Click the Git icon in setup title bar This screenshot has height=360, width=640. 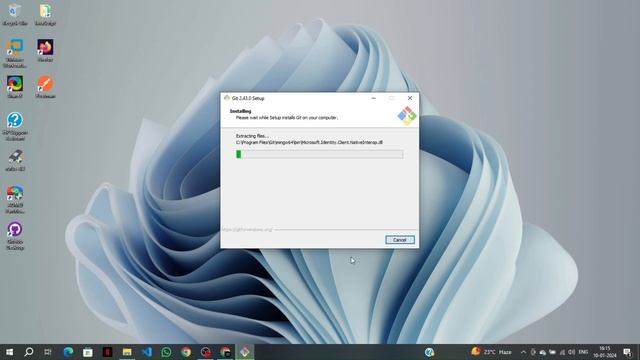point(227,98)
